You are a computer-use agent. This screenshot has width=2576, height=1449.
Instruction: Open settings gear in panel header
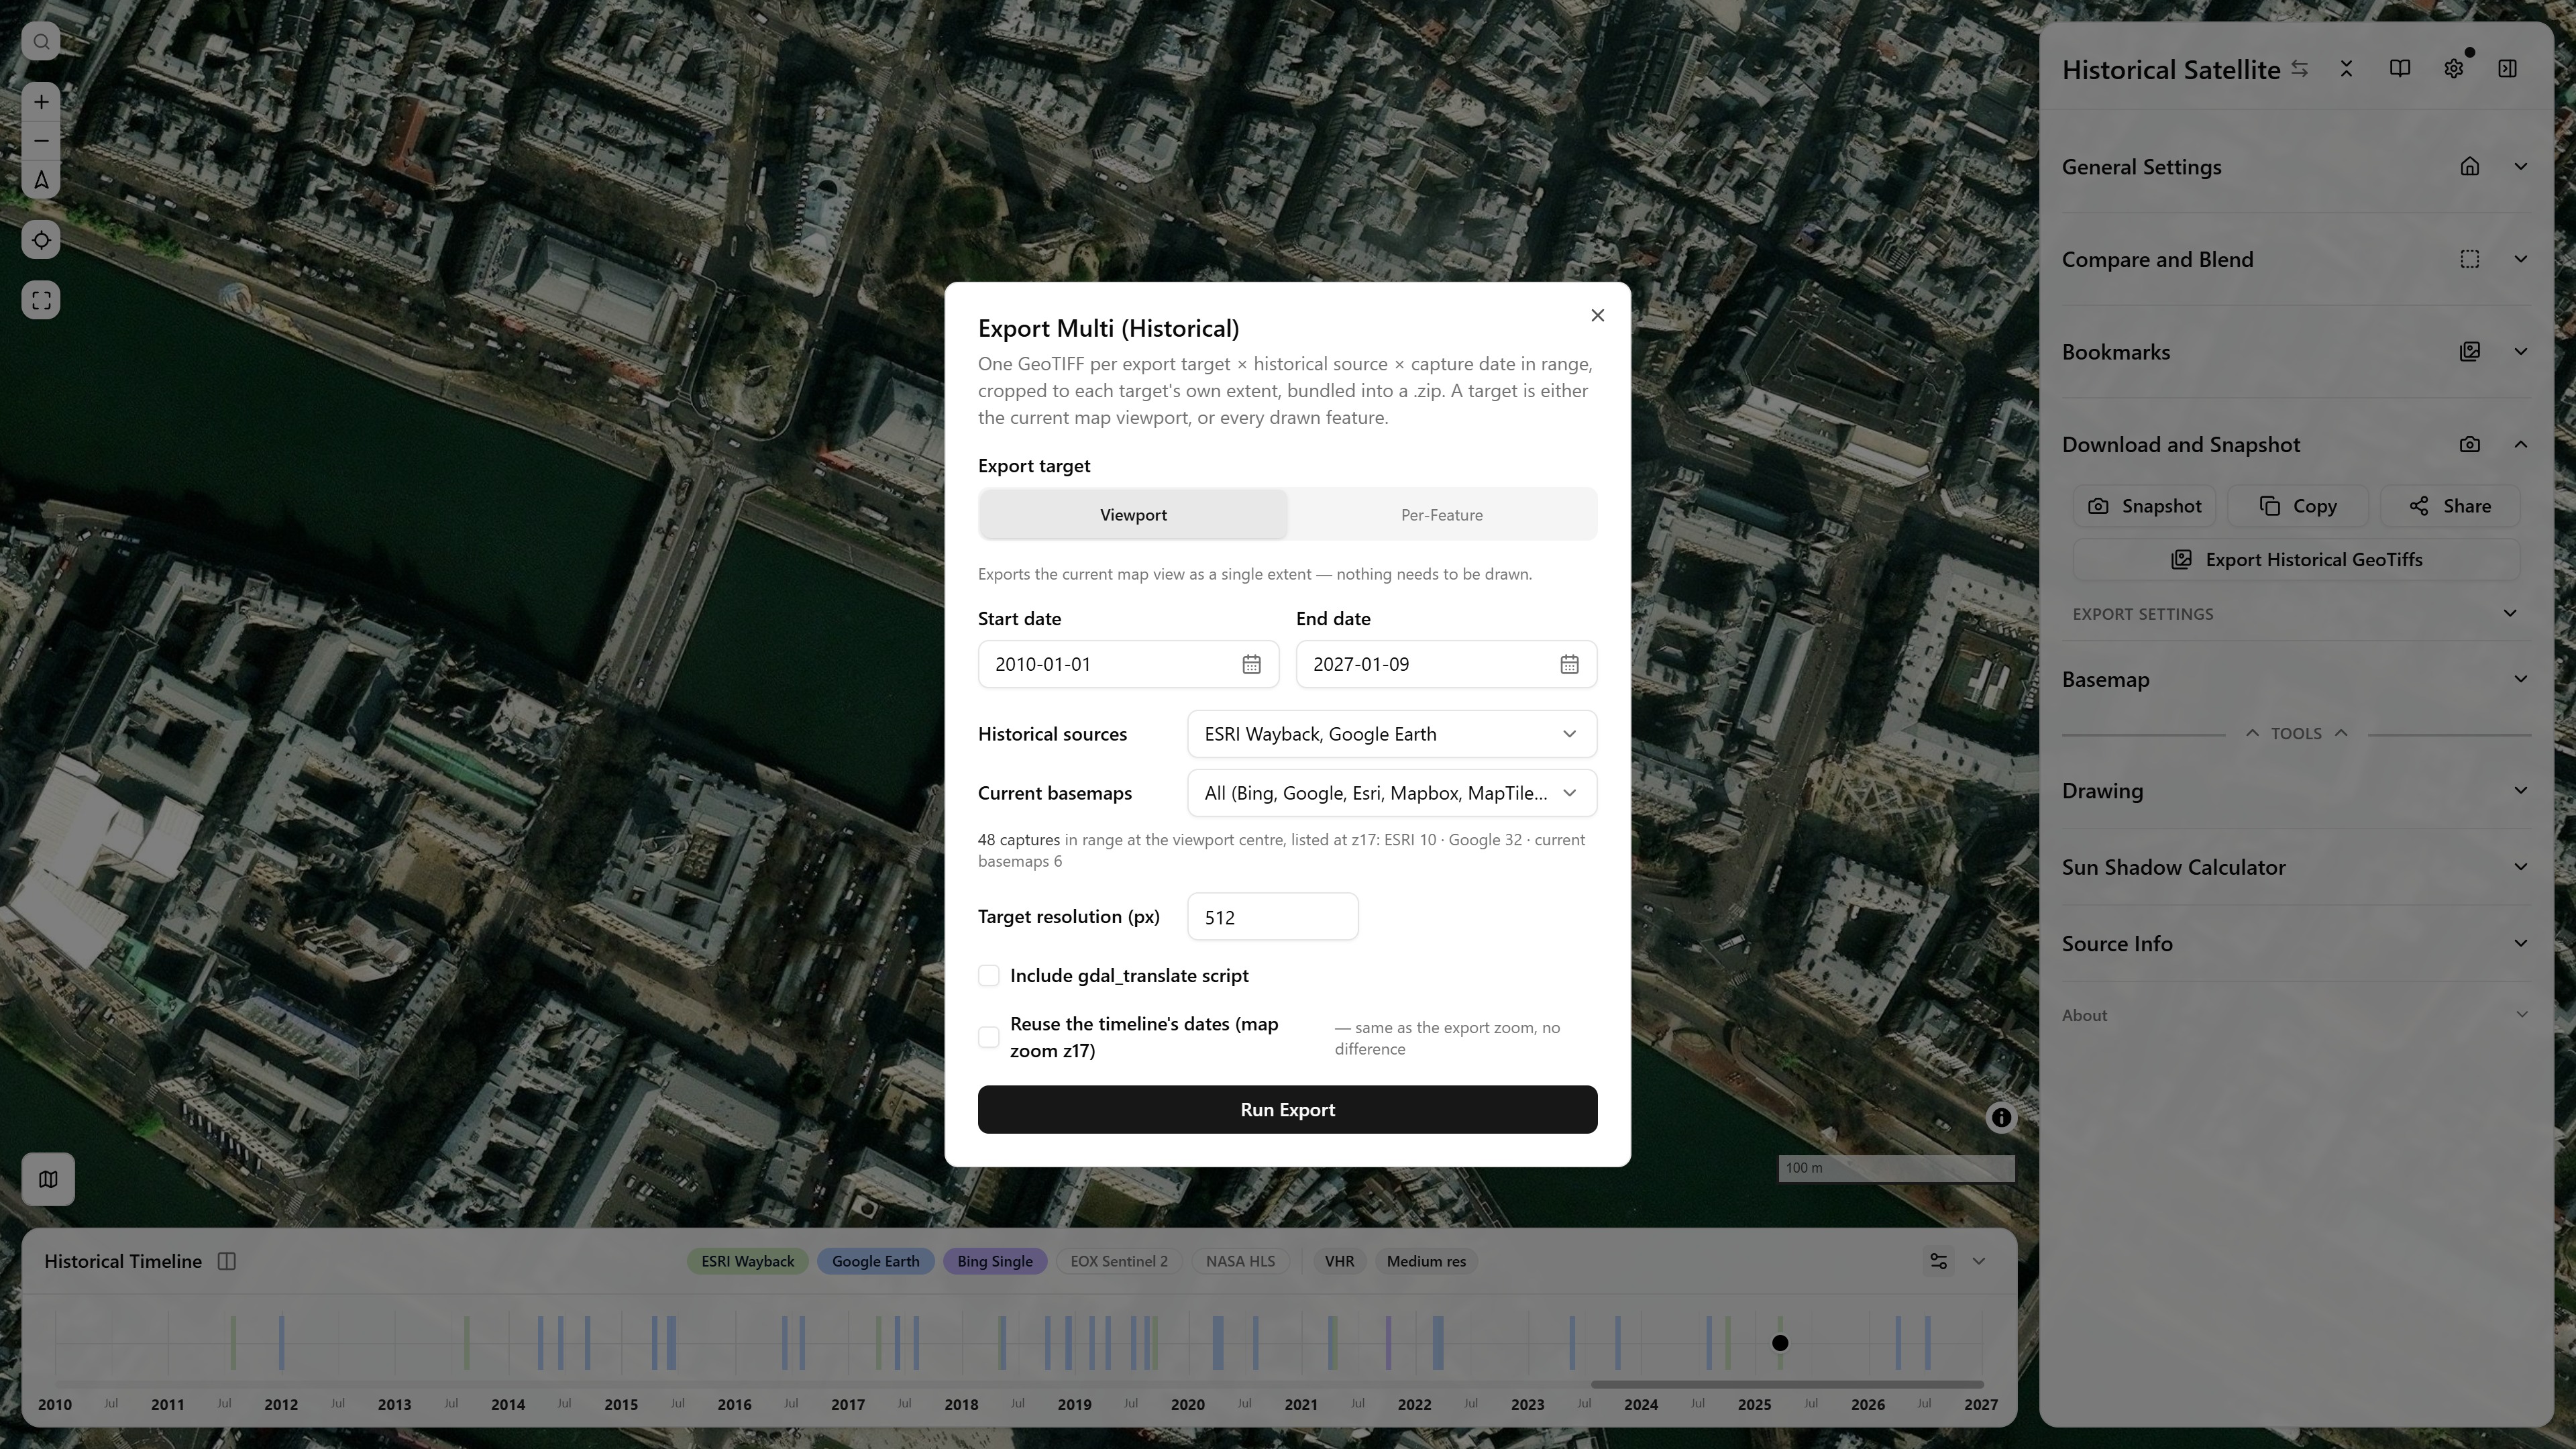[x=2454, y=69]
